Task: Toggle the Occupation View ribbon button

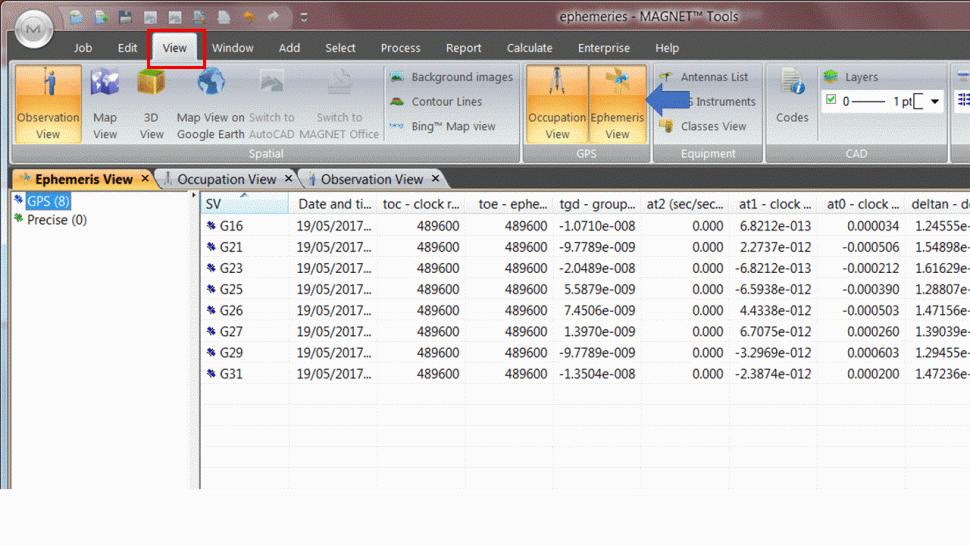Action: click(557, 104)
